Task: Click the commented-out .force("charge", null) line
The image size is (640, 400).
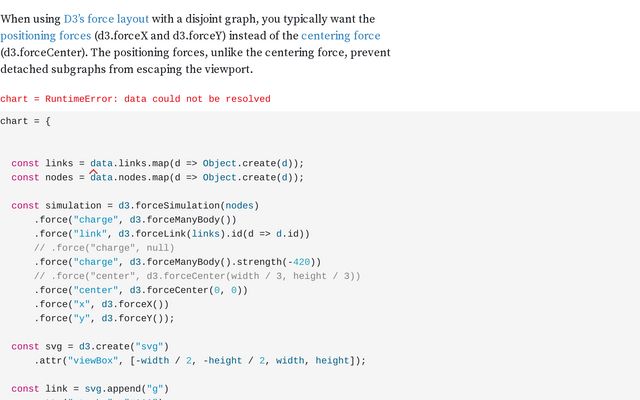Action: pos(104,247)
